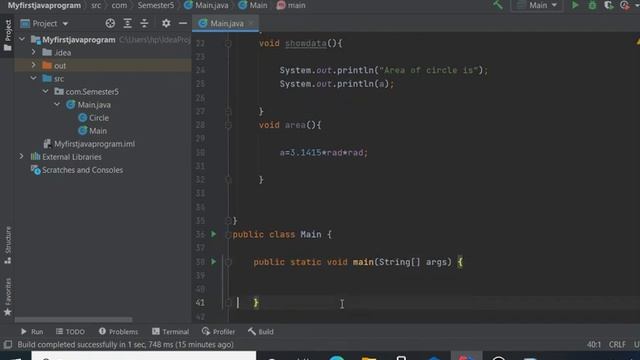The height and width of the screenshot is (360, 640).
Task: Close the Main.java editor tab
Action: 252,24
